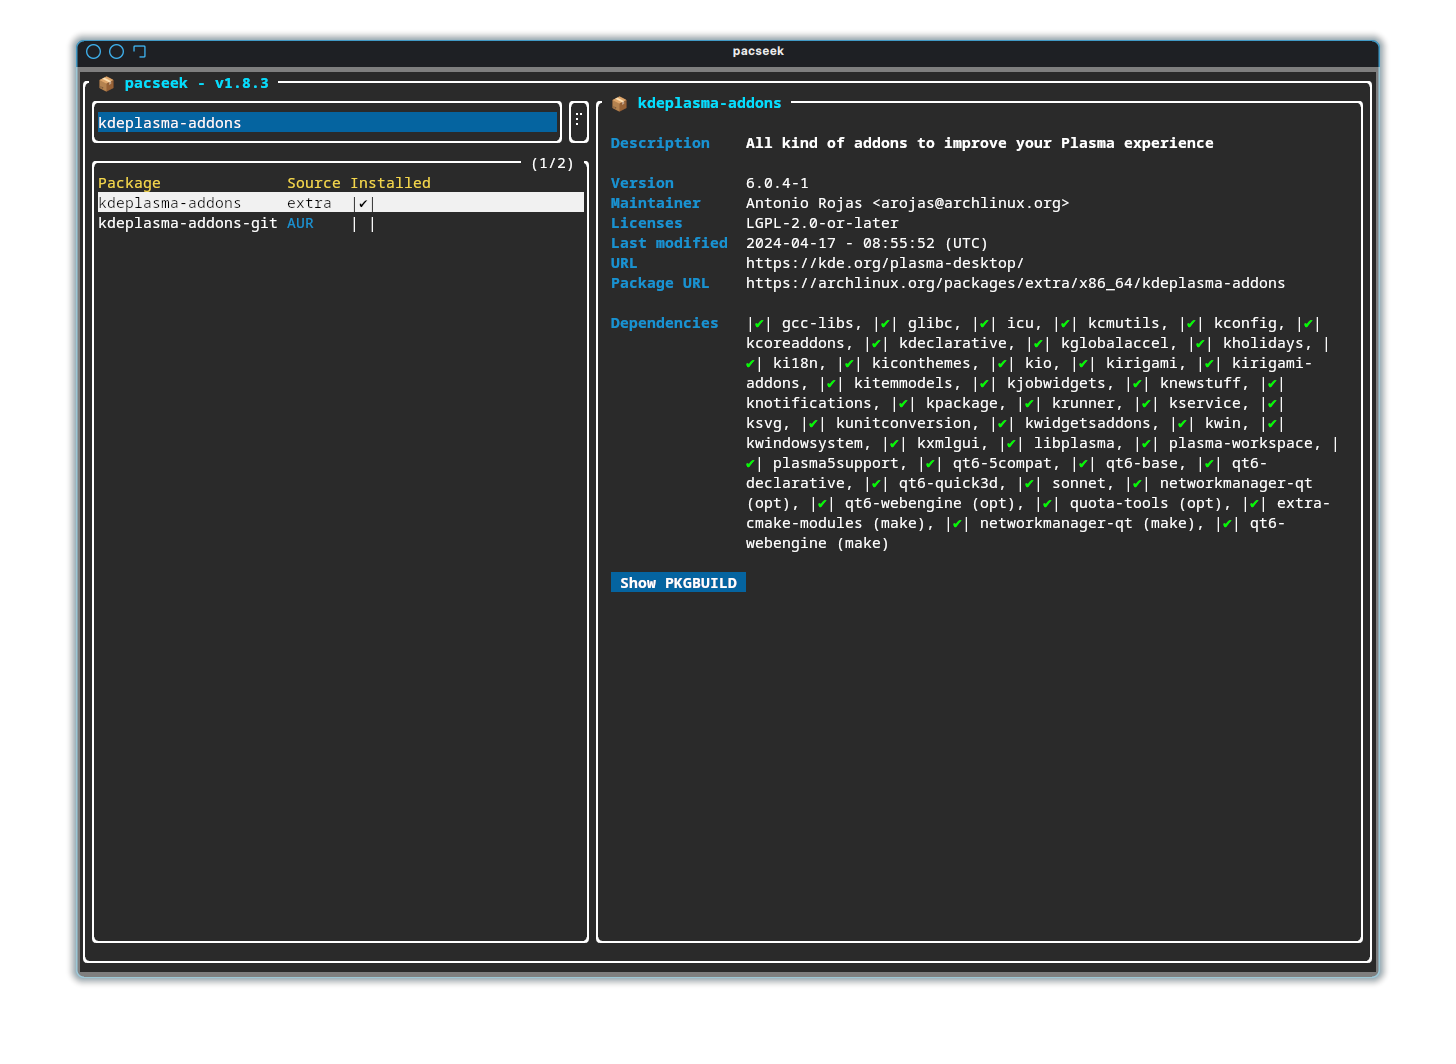Click the kio dependency
Screen dimensions: 1456x1064
click(1038, 363)
